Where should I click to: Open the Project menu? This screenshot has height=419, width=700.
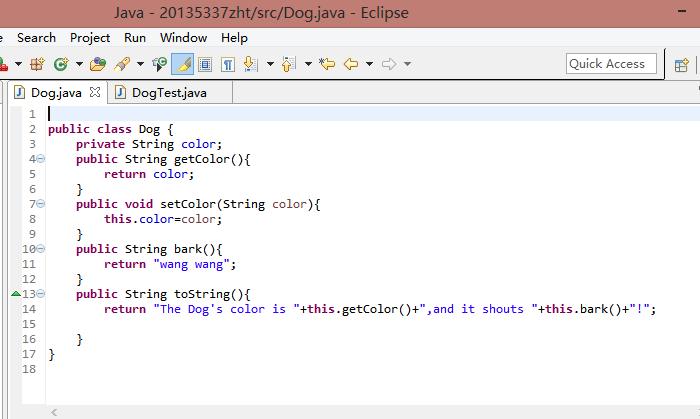point(90,38)
